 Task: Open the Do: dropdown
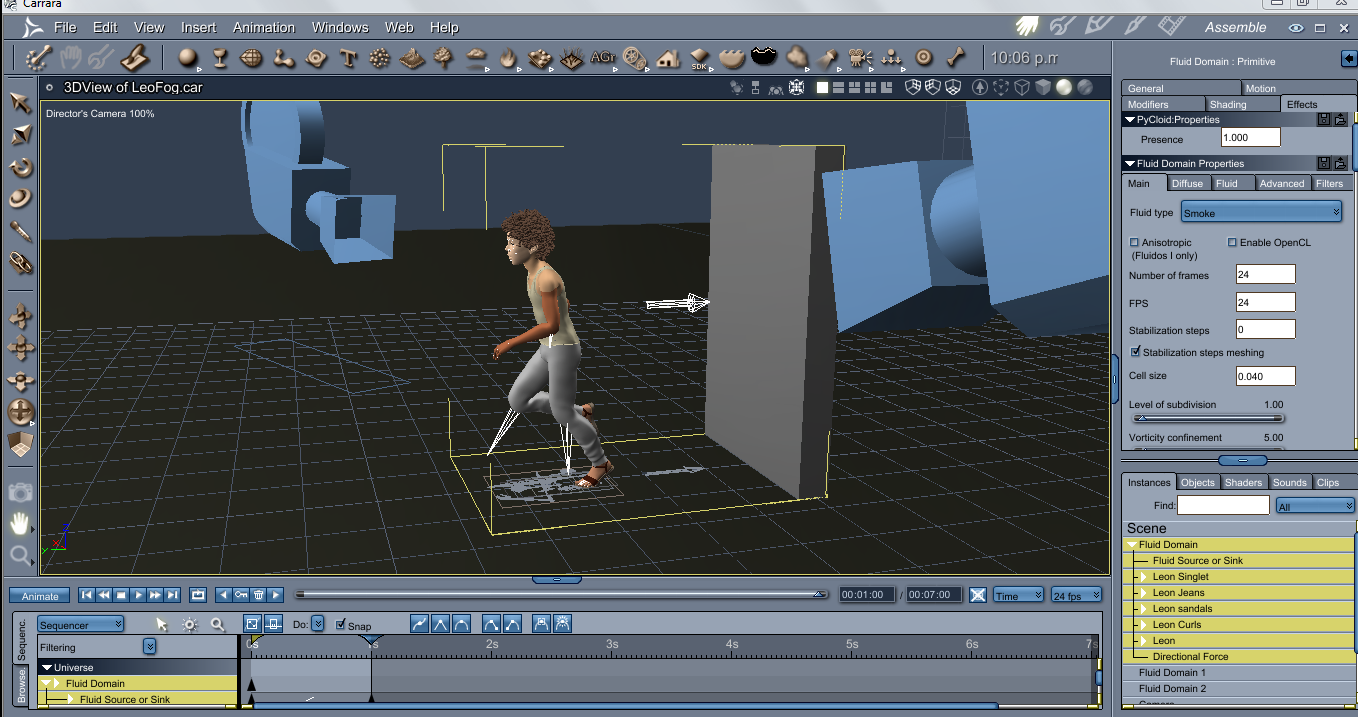point(317,624)
